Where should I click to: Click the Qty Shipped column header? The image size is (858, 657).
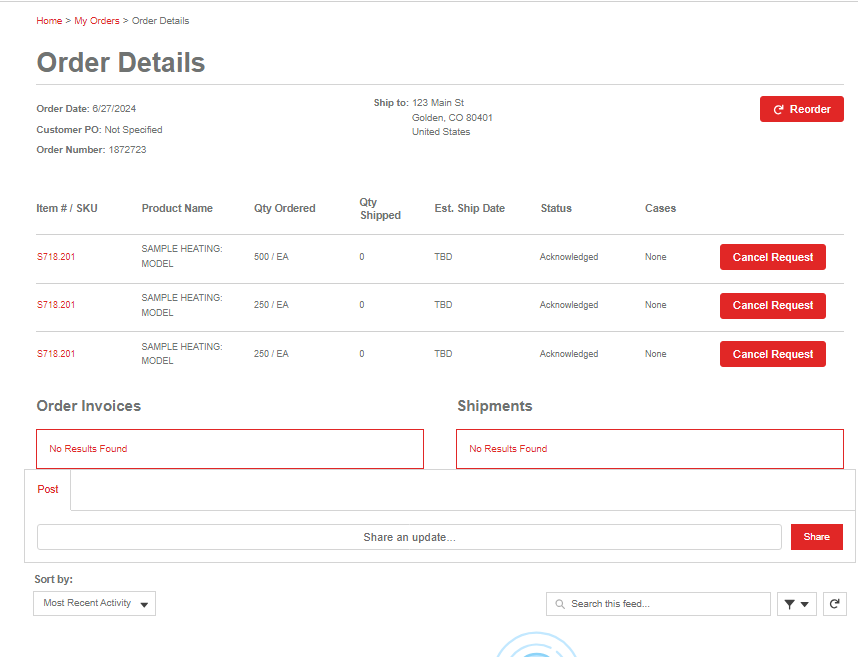pos(380,208)
